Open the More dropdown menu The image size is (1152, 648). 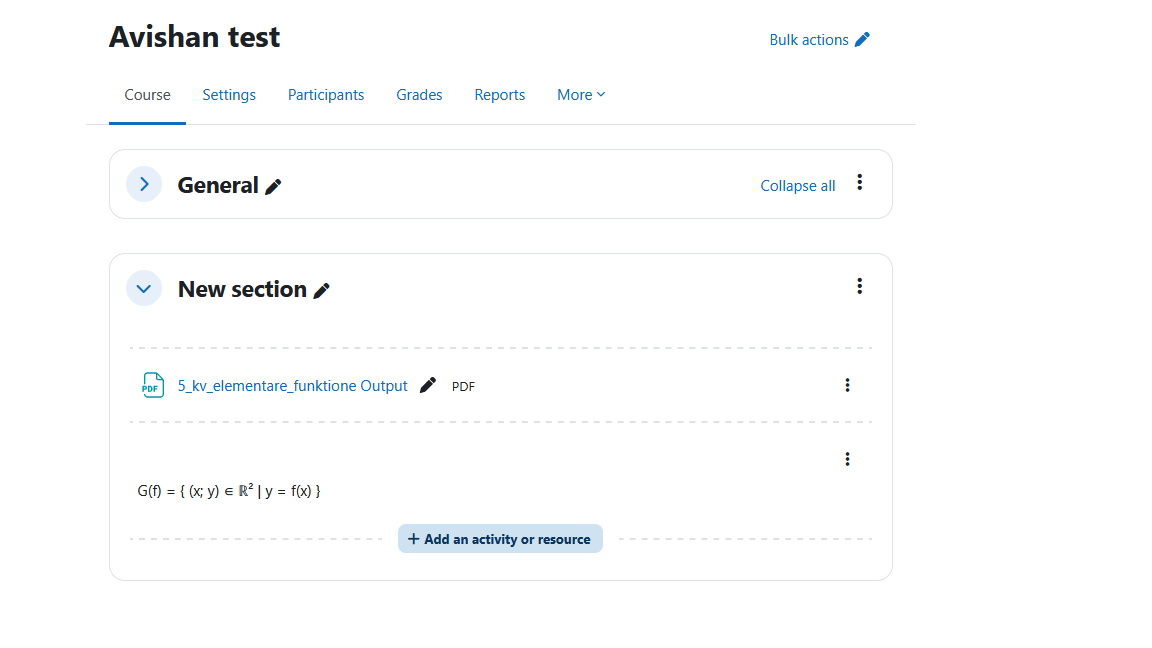581,95
